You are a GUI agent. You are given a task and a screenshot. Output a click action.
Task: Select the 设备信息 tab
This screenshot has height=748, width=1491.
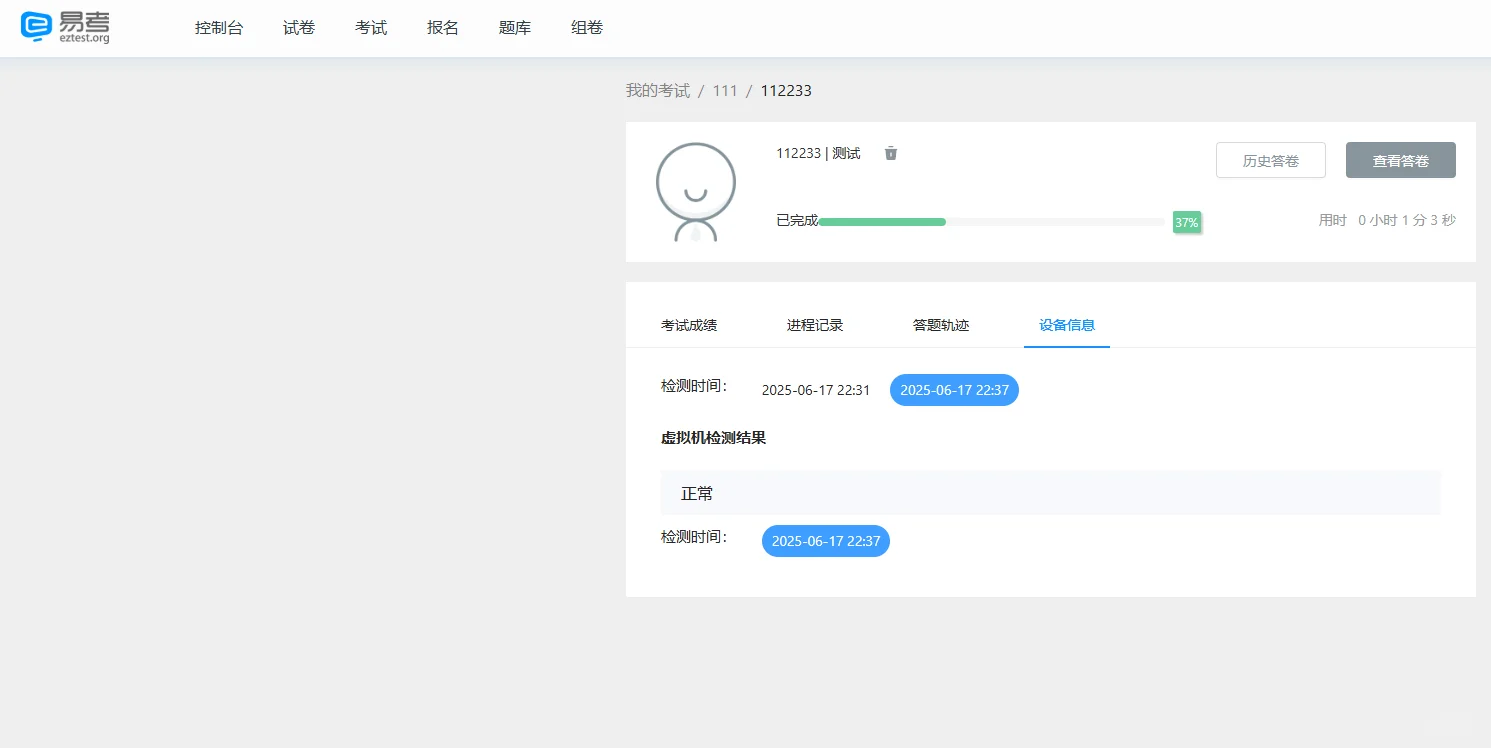[x=1067, y=324]
